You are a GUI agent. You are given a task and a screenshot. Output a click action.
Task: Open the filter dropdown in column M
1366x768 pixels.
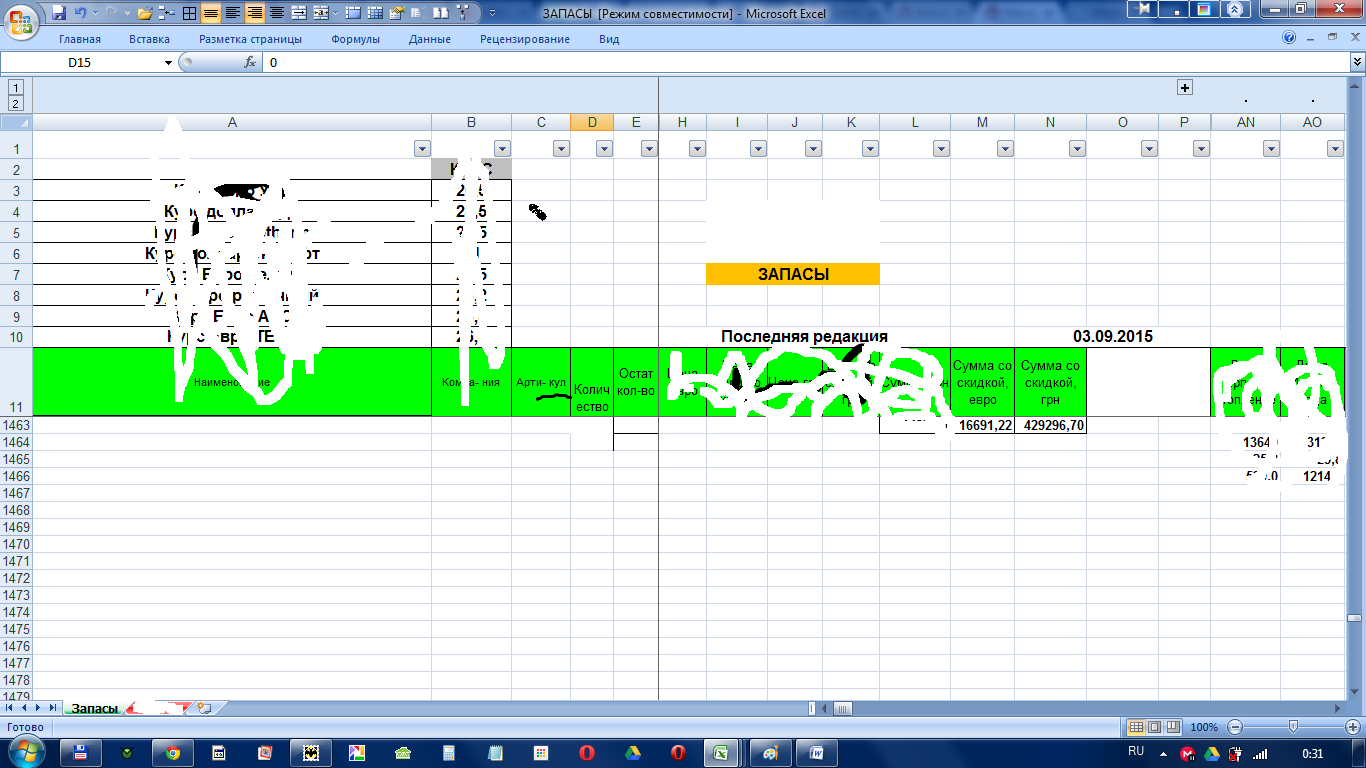pos(1005,148)
